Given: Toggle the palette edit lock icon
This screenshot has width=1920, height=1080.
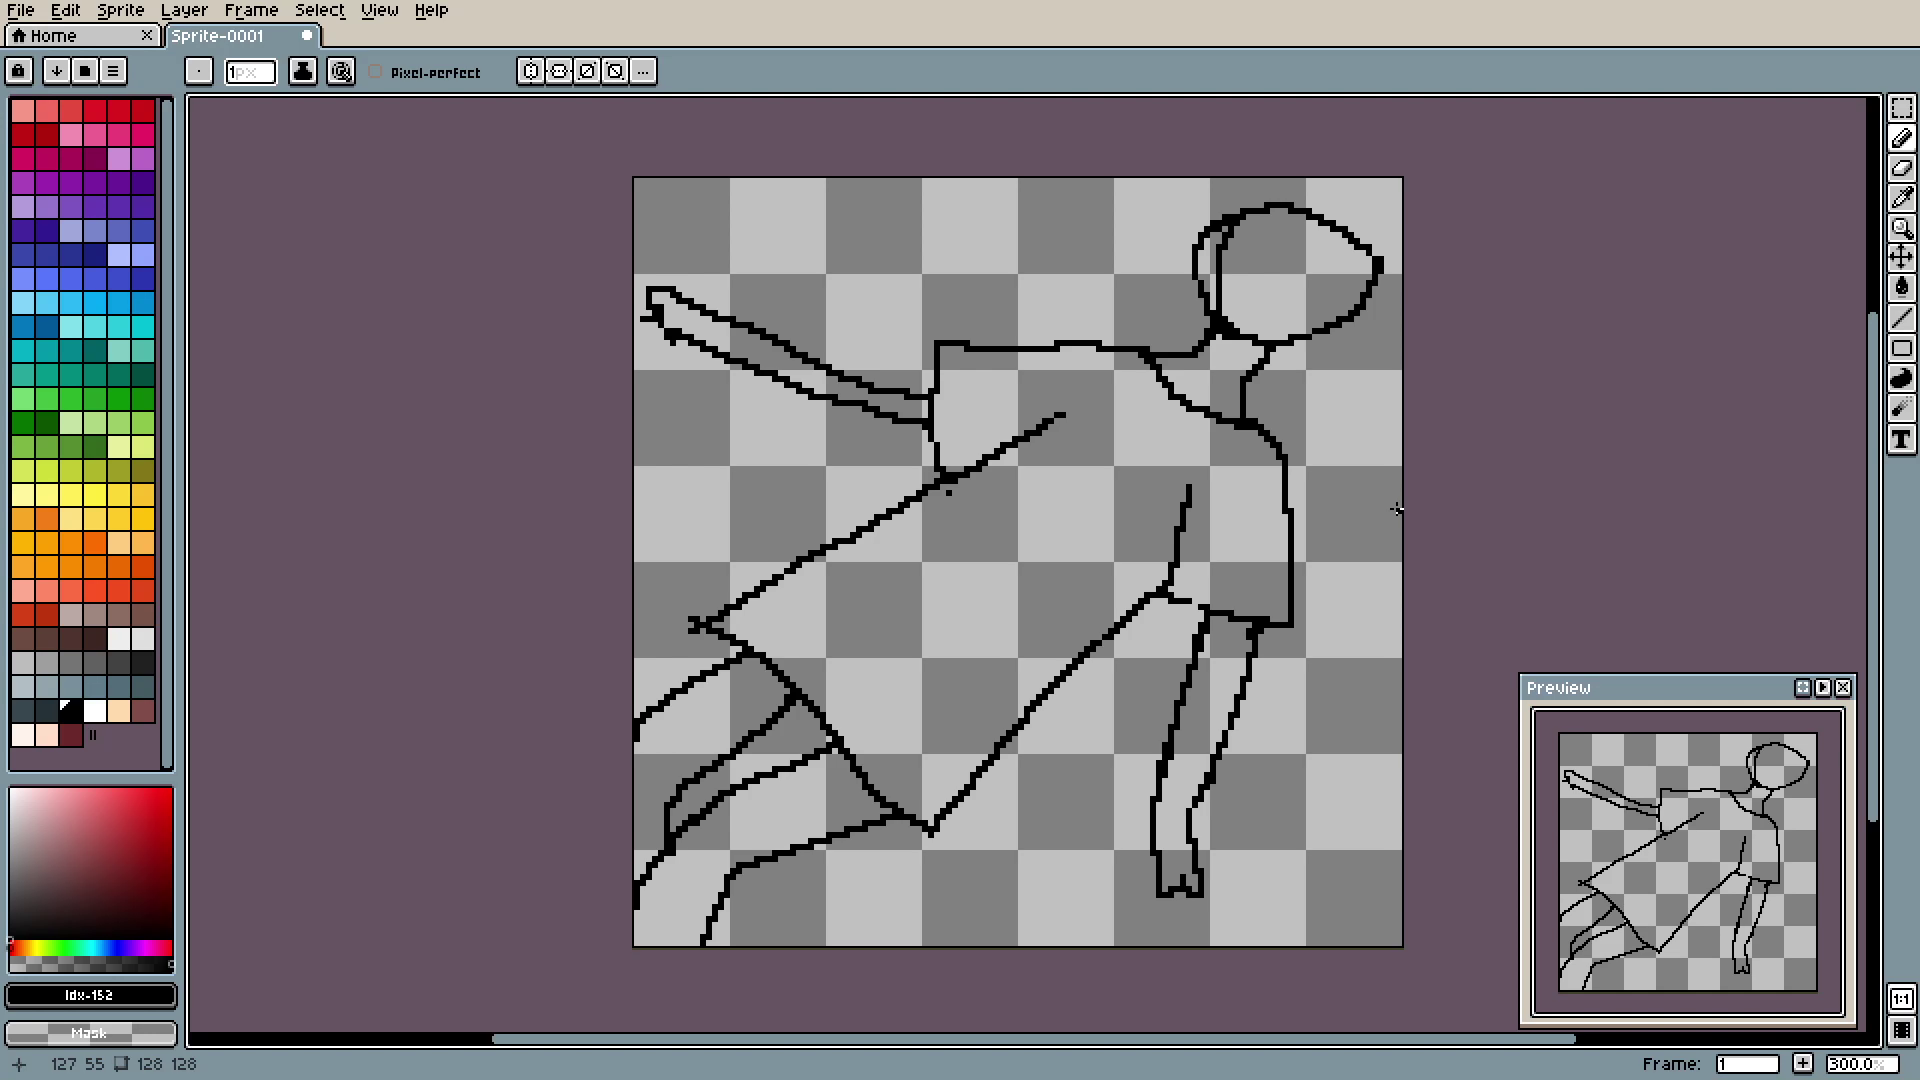Looking at the screenshot, I should click(x=19, y=71).
